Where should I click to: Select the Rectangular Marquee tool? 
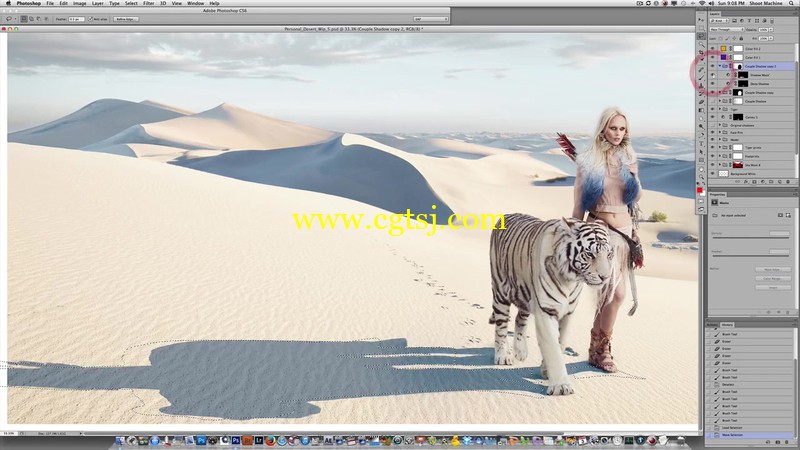pyautogui.click(x=702, y=28)
